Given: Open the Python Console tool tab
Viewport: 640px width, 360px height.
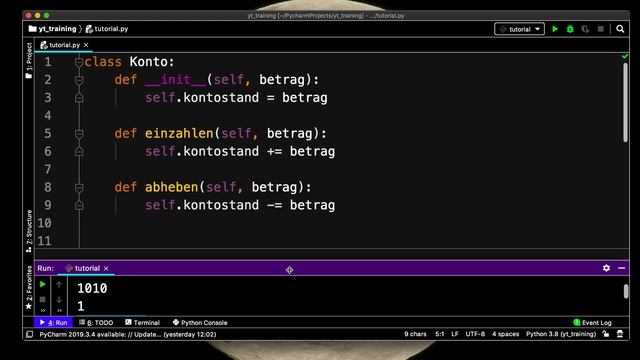Looking at the screenshot, I should point(200,322).
